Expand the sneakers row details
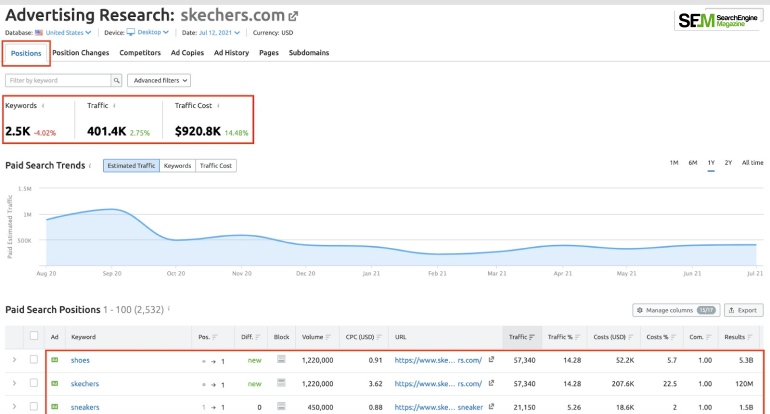Viewport: 770px width, 414px height. [x=14, y=406]
